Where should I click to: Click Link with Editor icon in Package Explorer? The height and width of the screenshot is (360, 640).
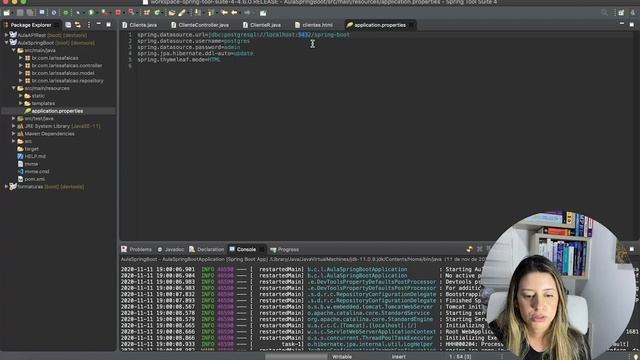pos(78,25)
